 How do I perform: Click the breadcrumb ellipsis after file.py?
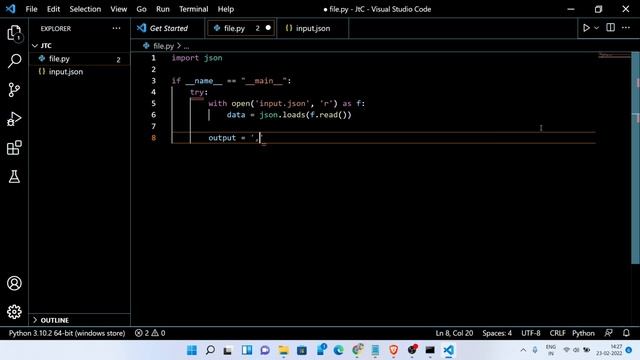pos(187,47)
